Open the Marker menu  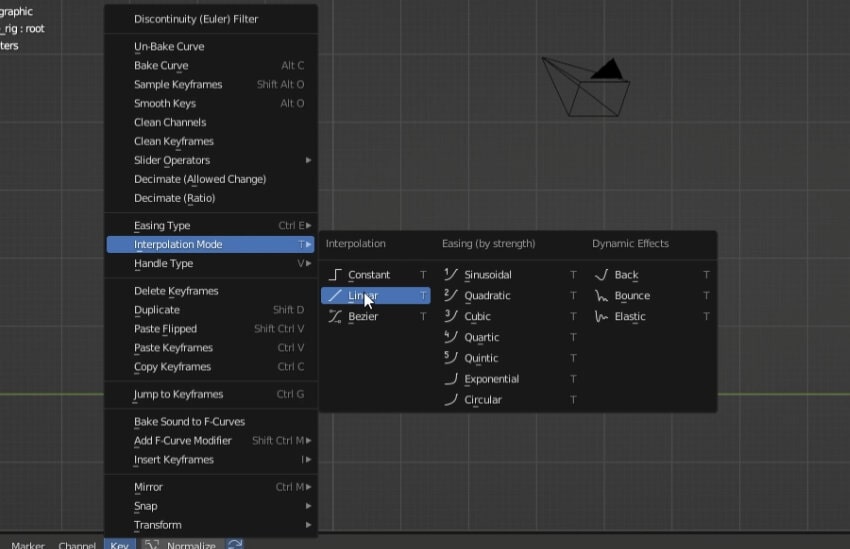point(28,545)
